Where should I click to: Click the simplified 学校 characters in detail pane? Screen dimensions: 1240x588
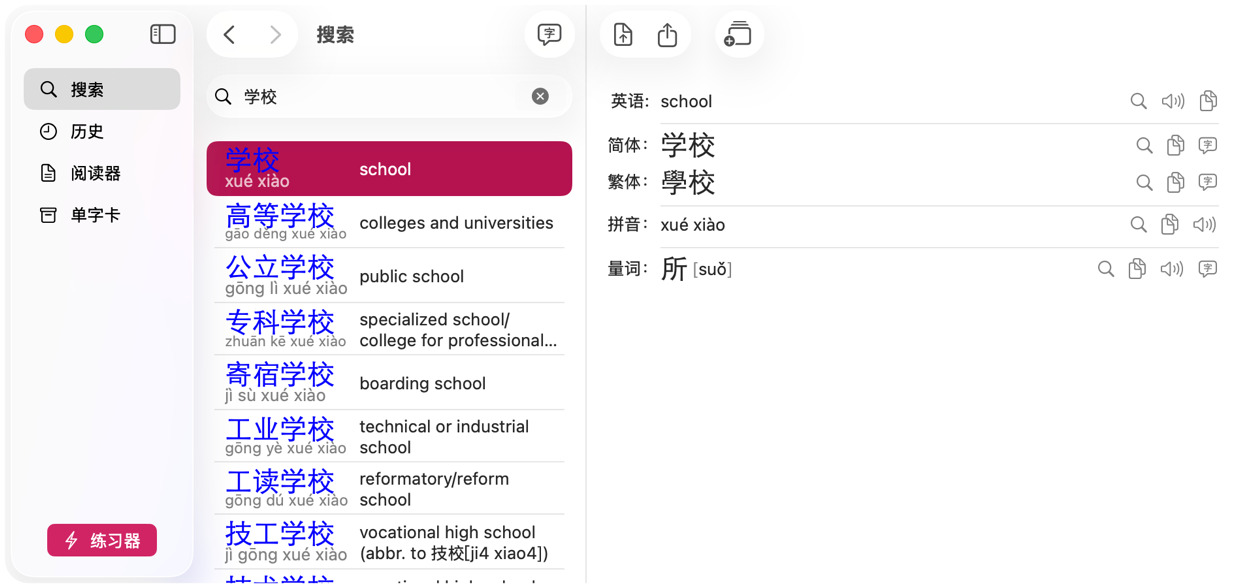[688, 146]
